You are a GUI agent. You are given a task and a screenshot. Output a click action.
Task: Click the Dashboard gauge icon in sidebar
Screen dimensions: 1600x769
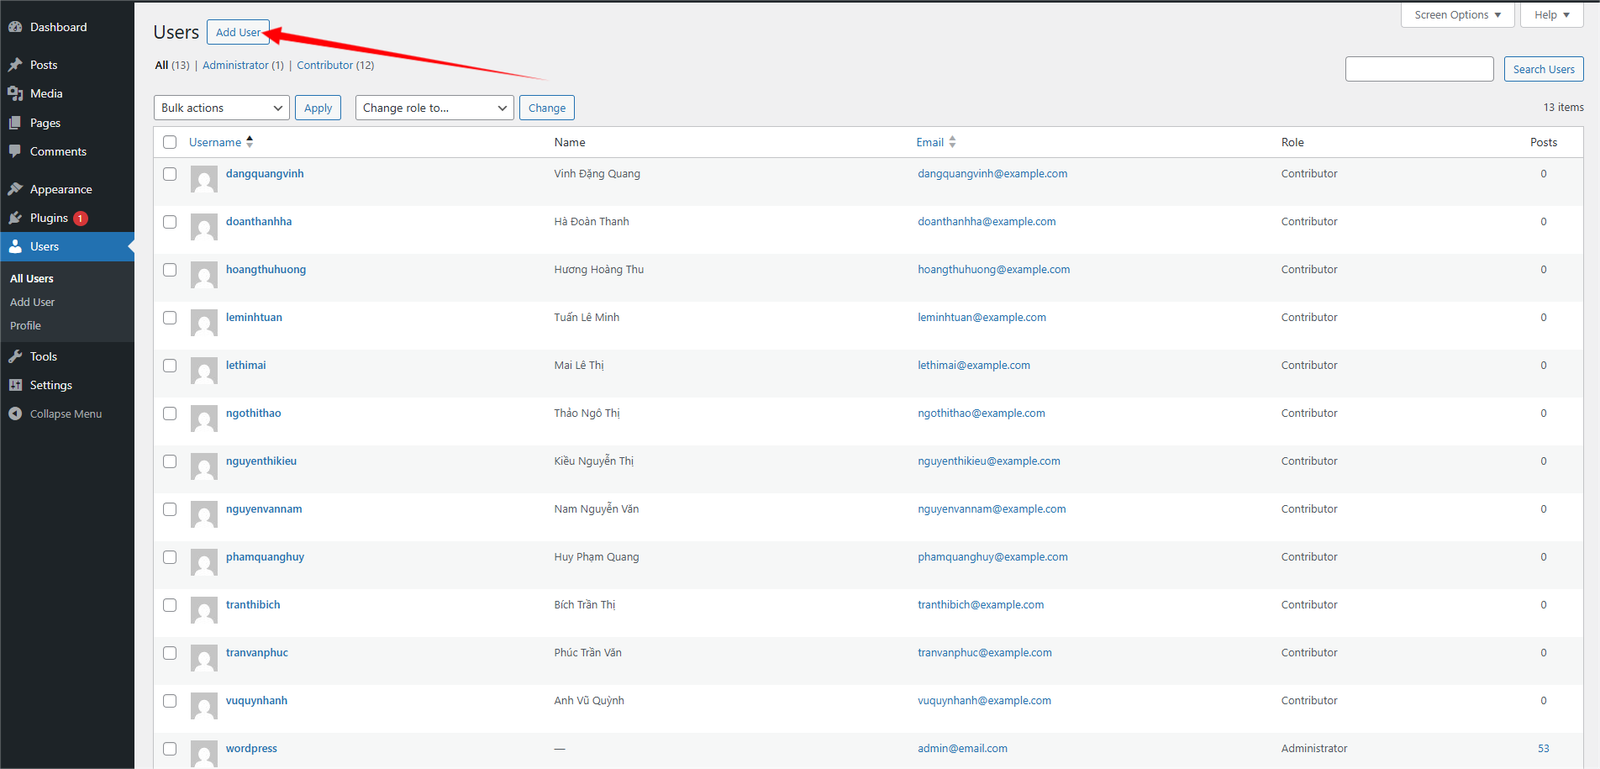click(x=15, y=27)
